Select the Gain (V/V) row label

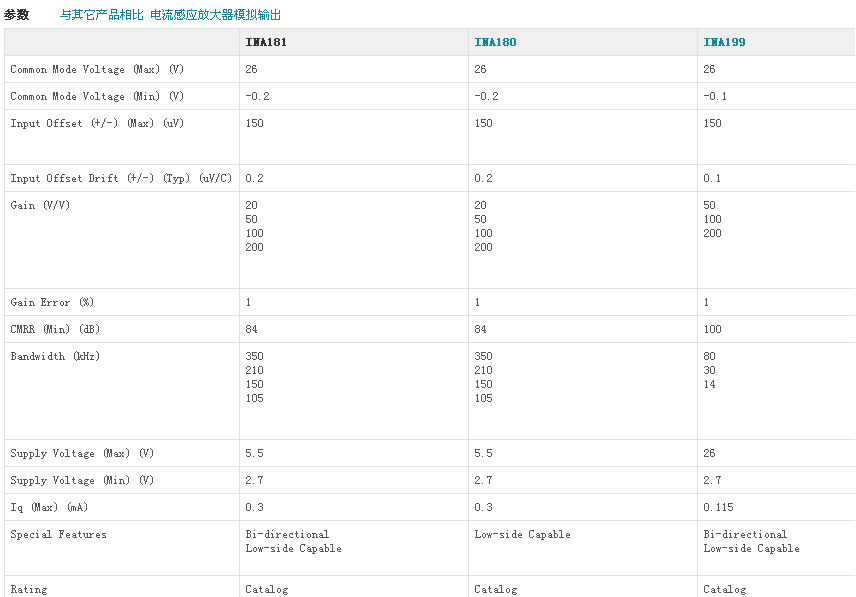40,205
